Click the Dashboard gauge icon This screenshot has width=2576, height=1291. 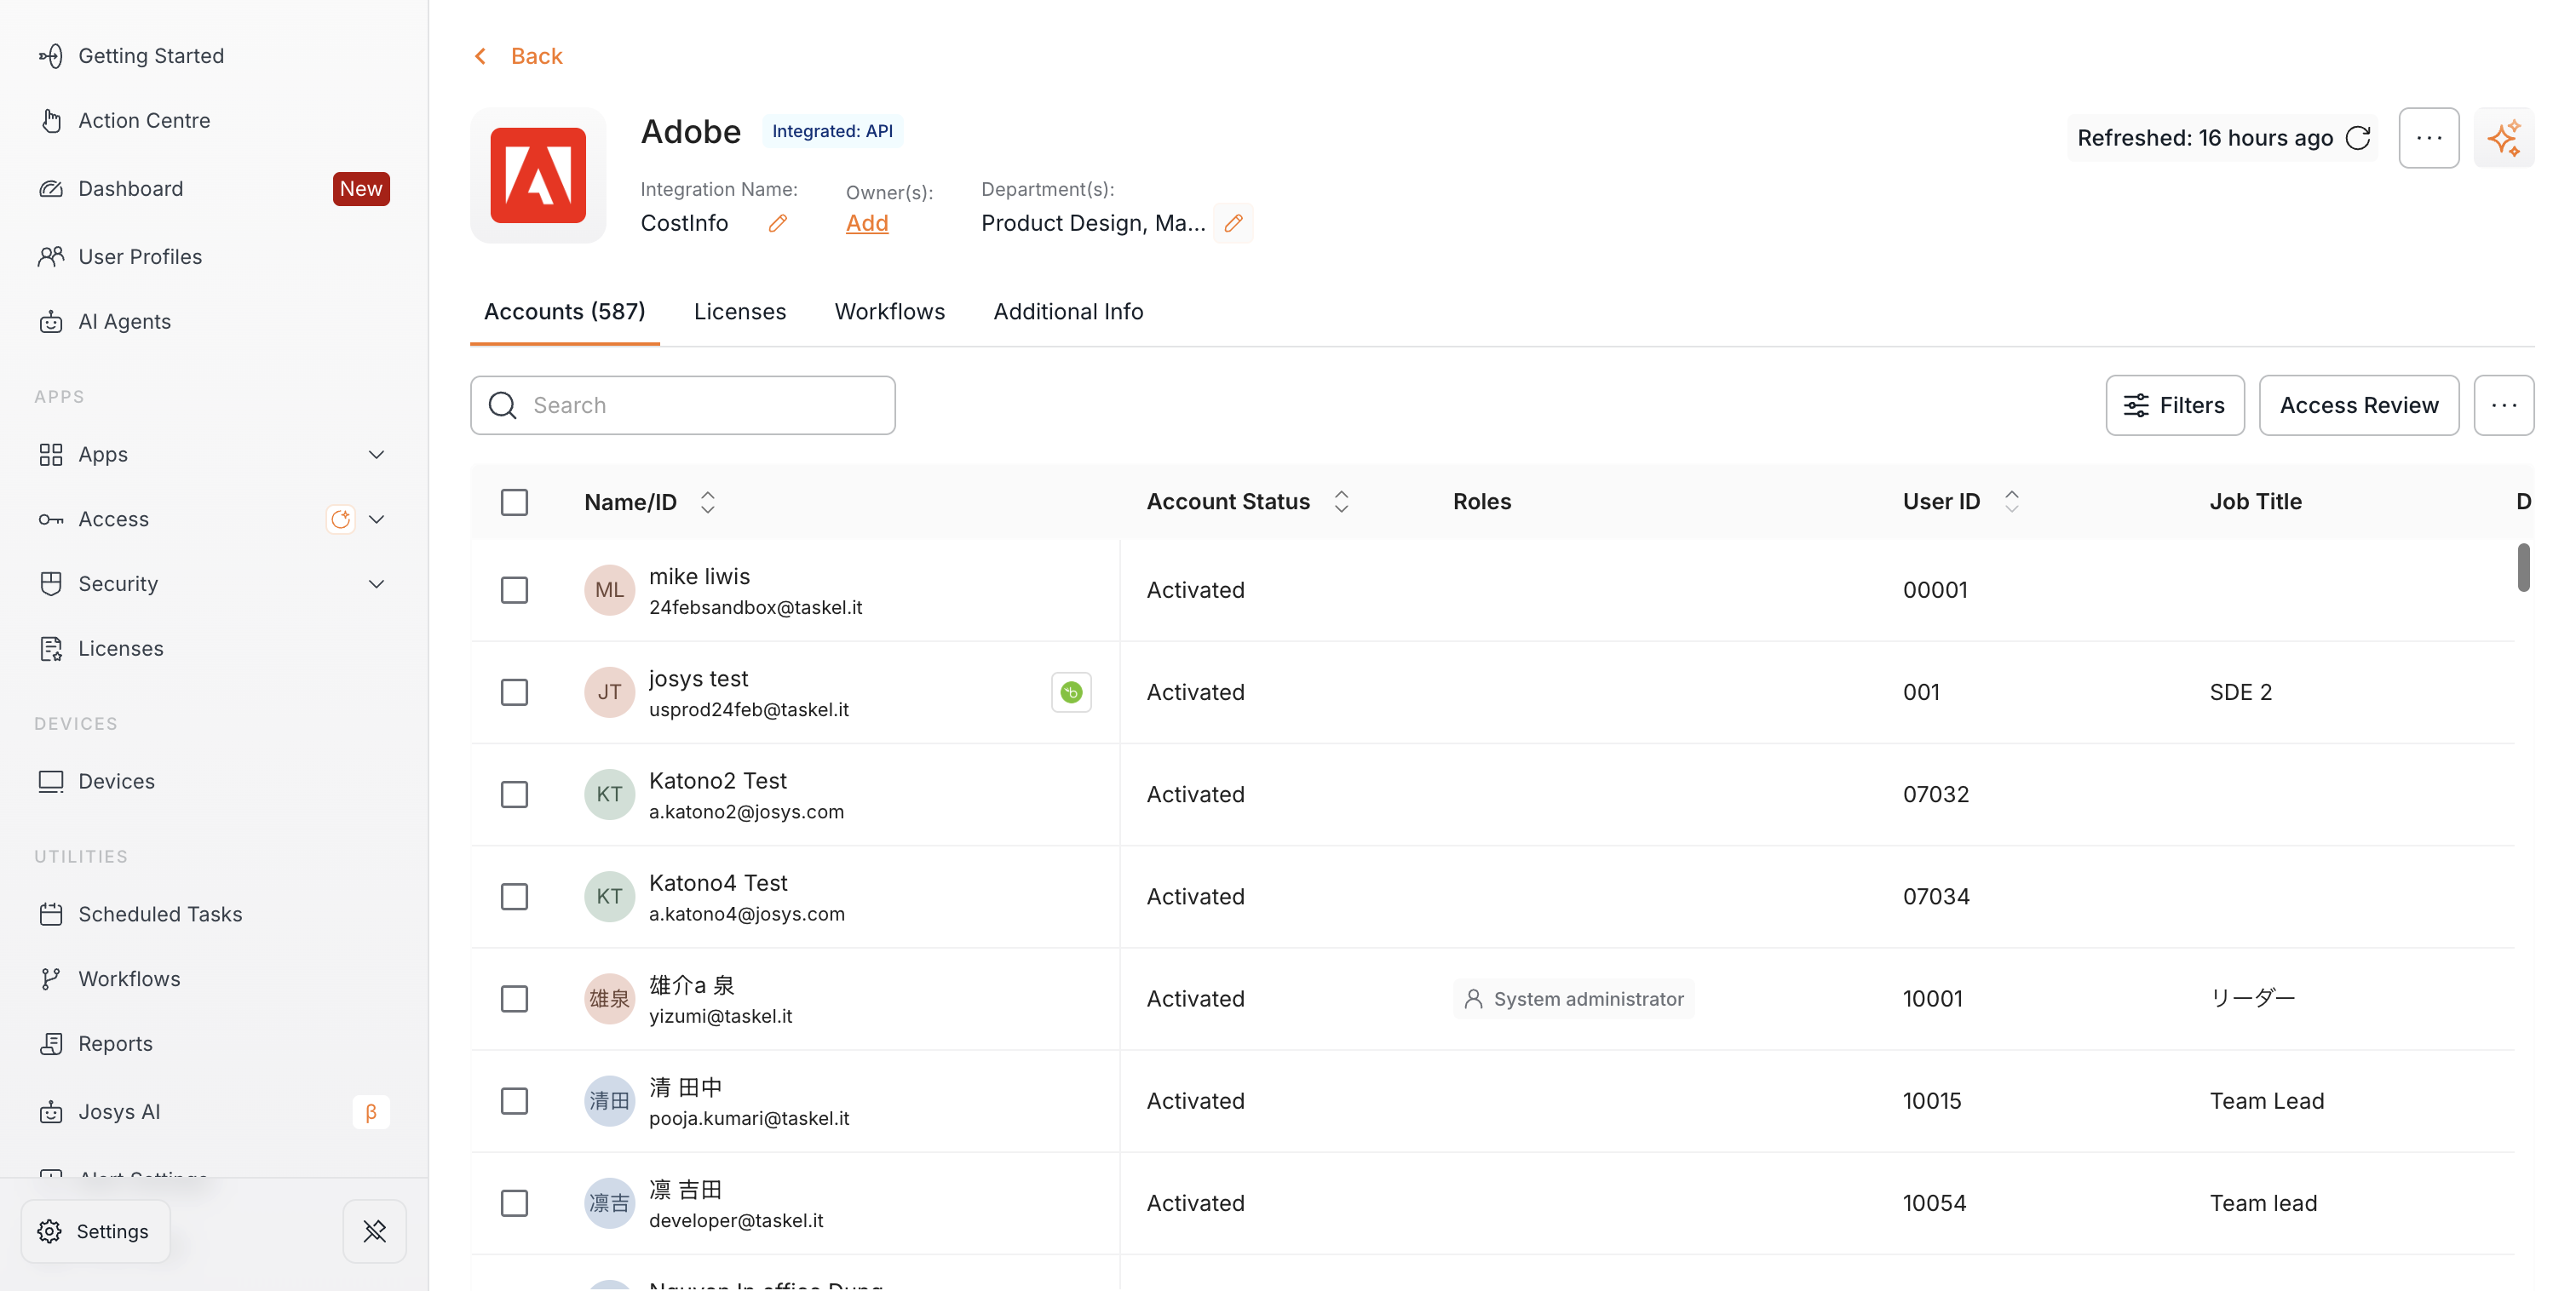[x=51, y=188]
